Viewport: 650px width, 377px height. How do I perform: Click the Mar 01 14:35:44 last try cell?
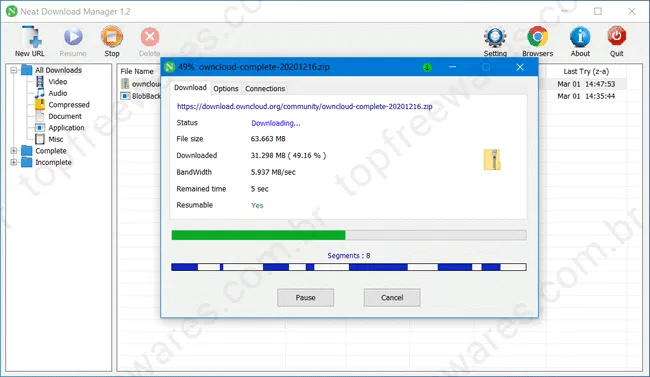(x=586, y=96)
